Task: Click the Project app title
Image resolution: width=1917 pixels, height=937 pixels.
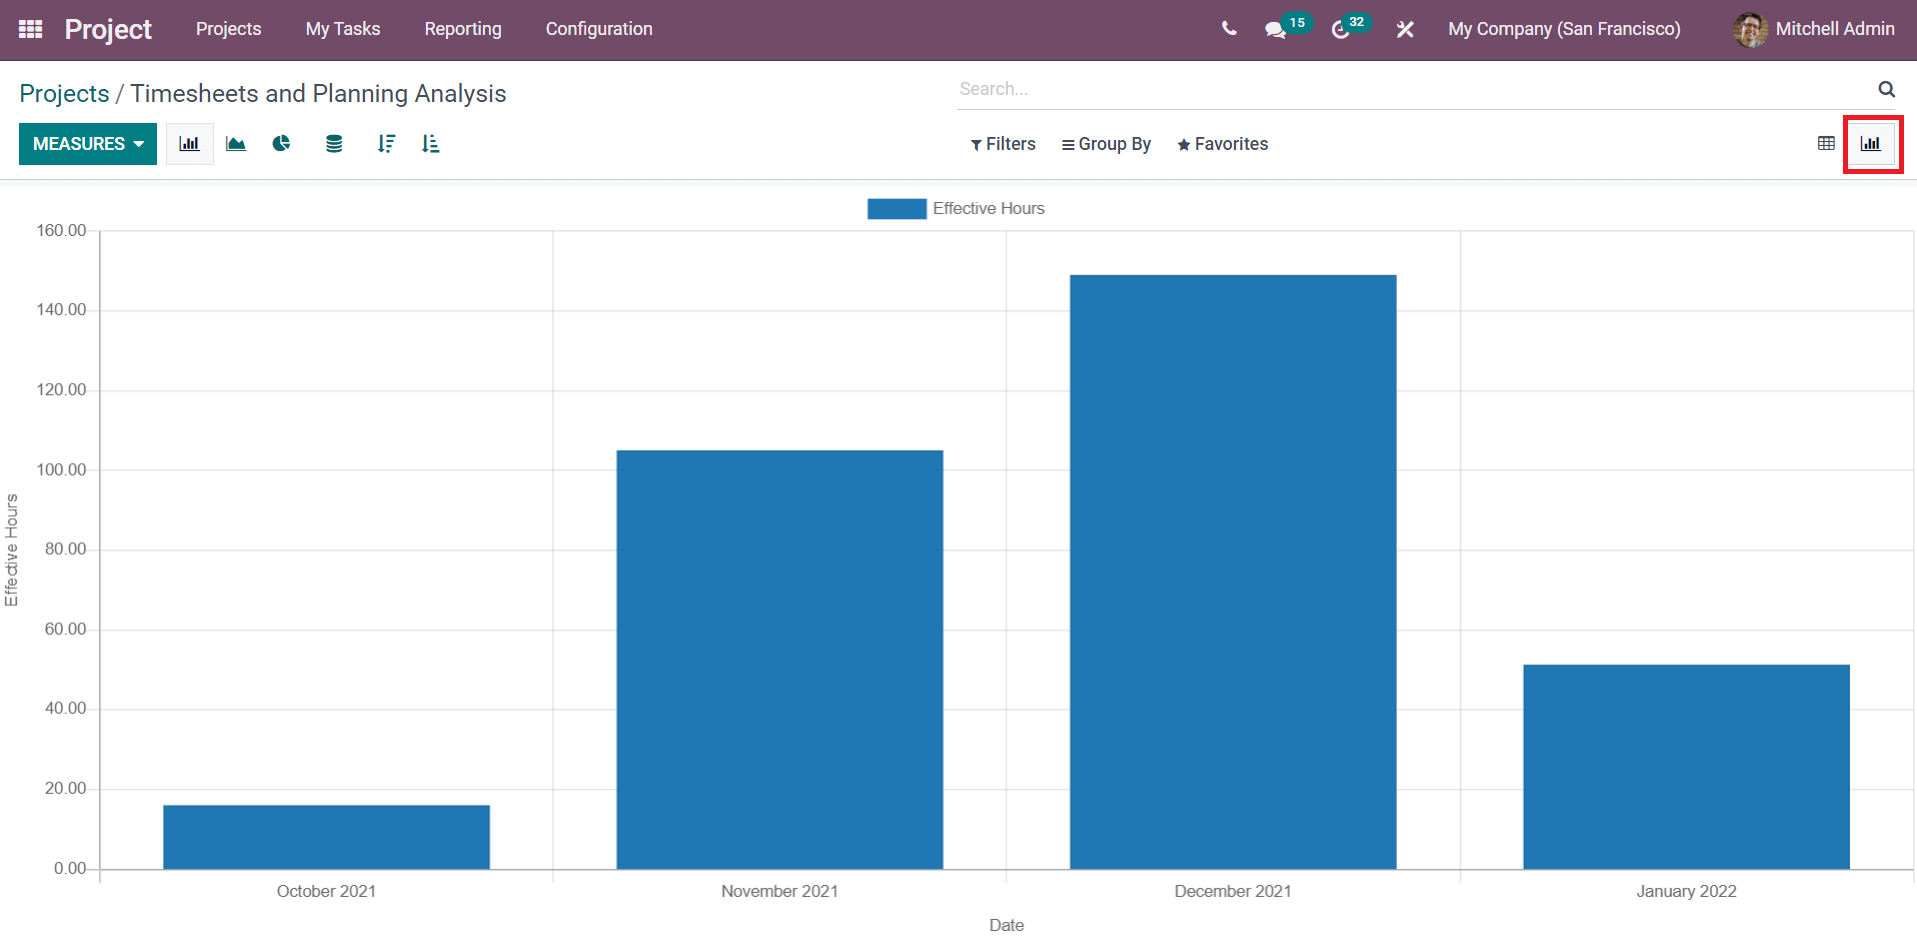Action: [x=108, y=29]
